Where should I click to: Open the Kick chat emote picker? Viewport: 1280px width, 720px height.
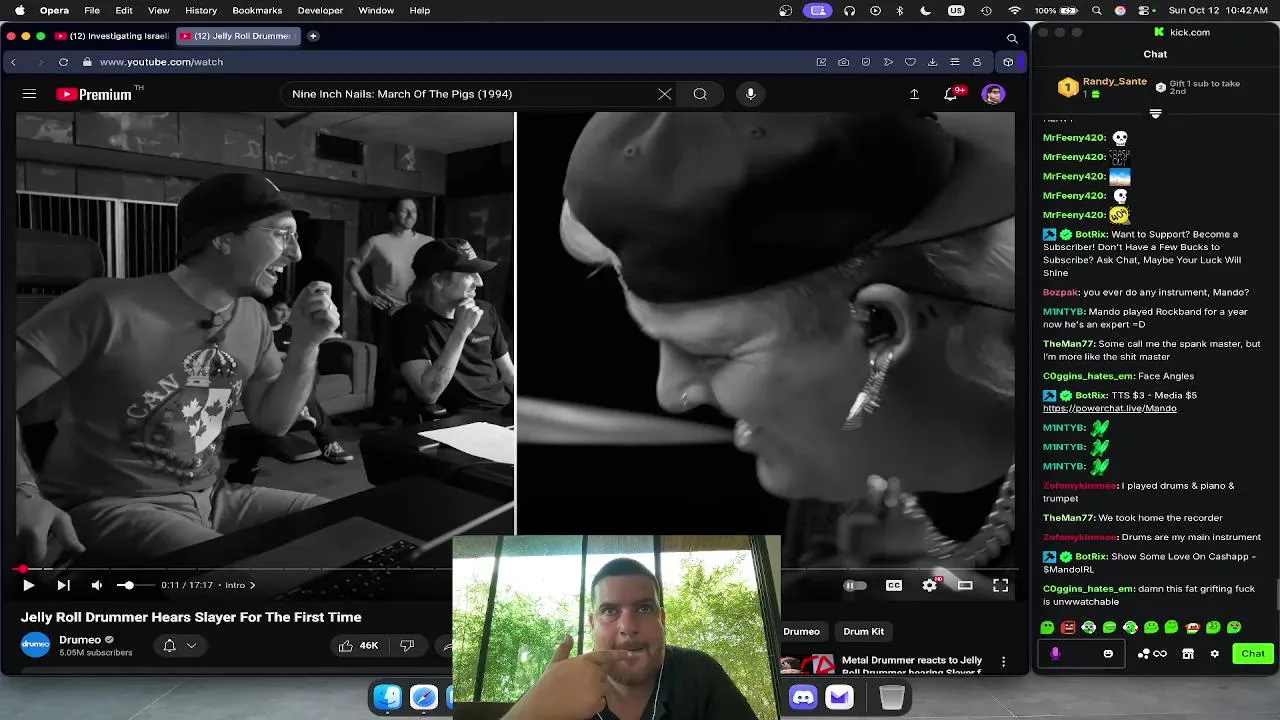coord(1108,653)
